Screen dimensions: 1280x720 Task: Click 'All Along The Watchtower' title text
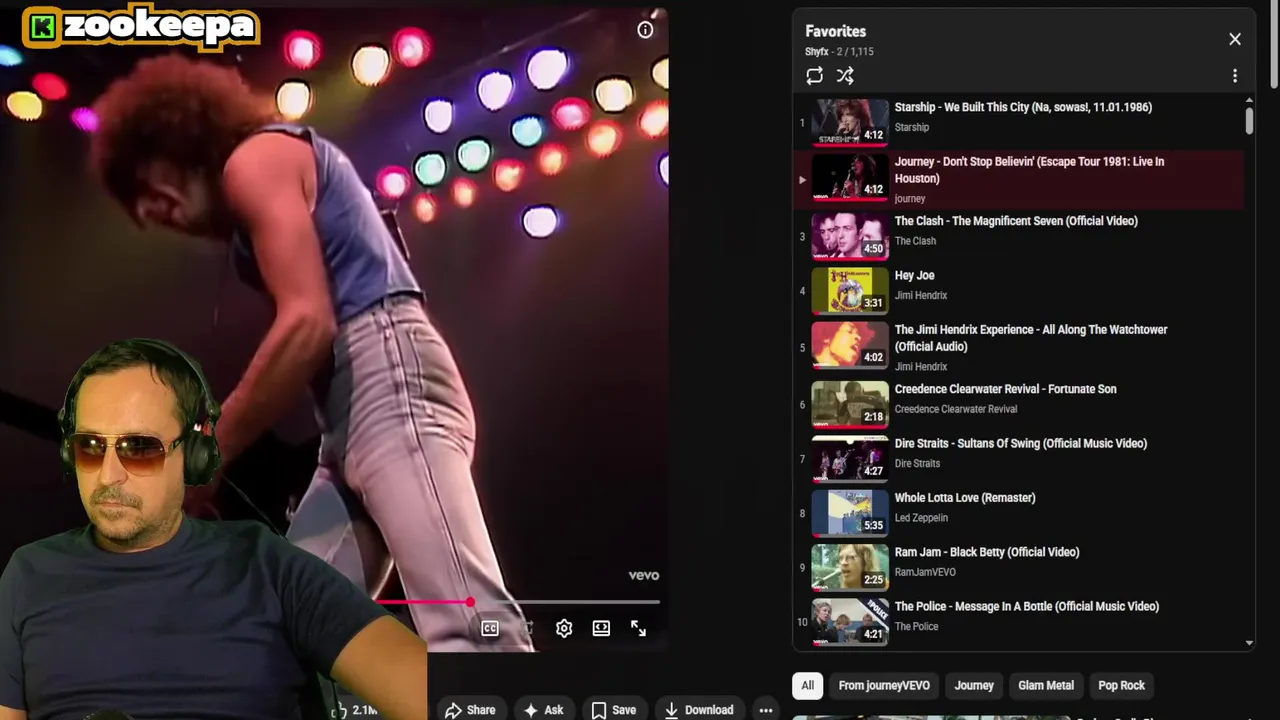click(x=1031, y=338)
